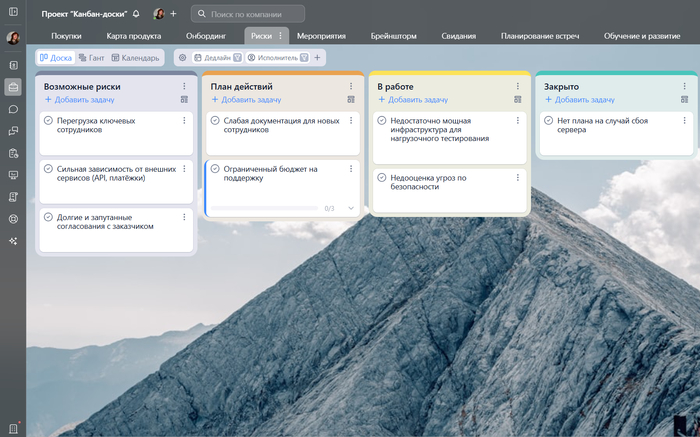
Task: Open the lifebuoy support icon in sidebar
Action: pyautogui.click(x=13, y=219)
